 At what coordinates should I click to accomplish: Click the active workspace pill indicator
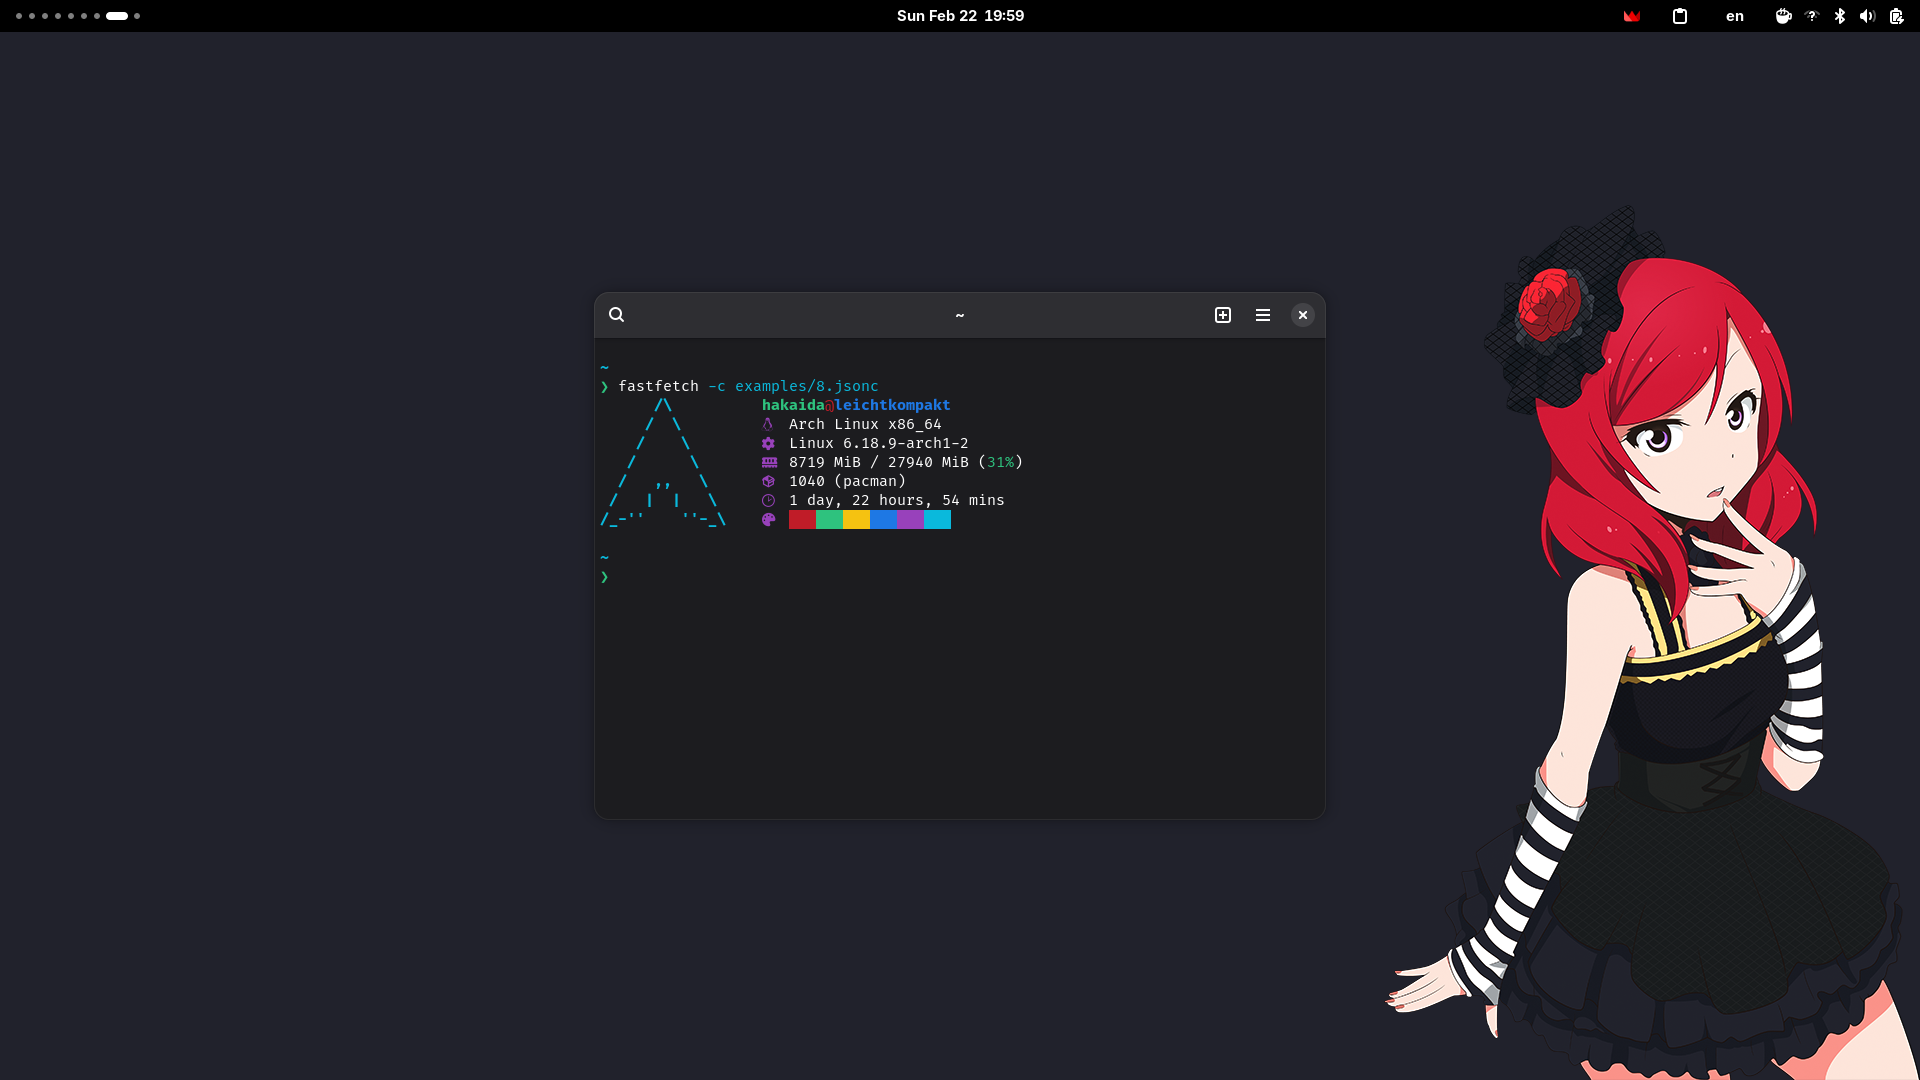point(117,16)
